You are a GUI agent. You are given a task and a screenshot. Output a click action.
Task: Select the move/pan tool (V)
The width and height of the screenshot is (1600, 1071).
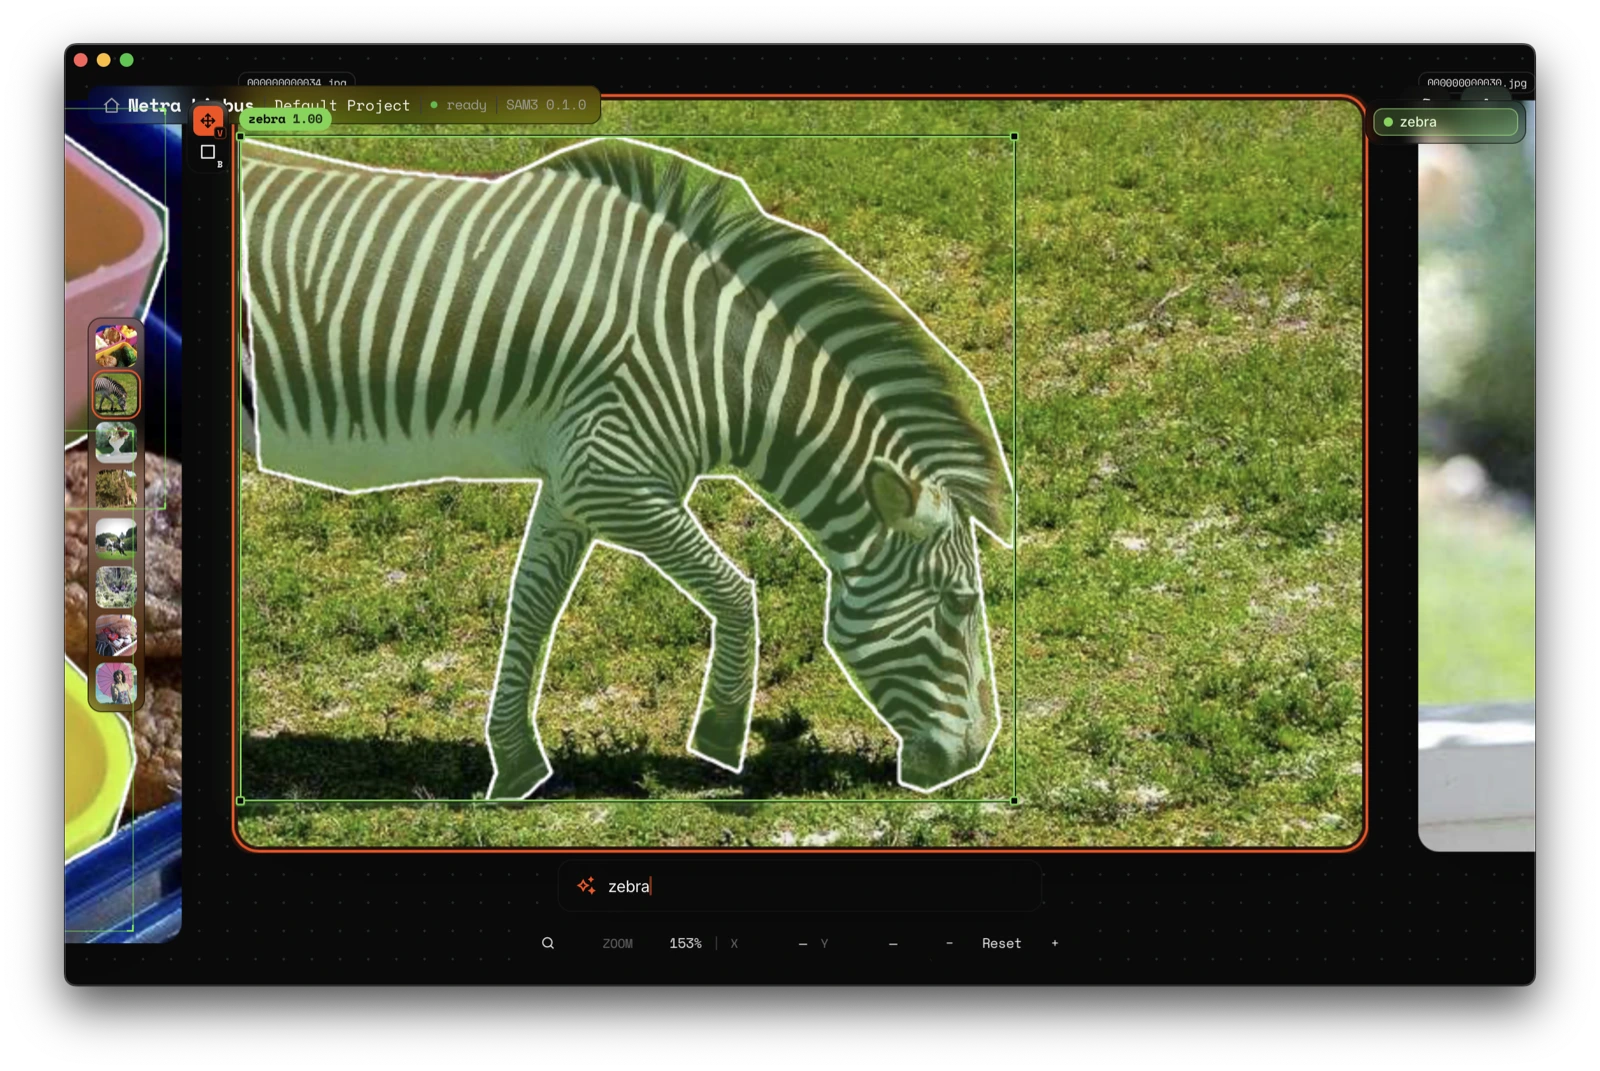[x=207, y=121]
